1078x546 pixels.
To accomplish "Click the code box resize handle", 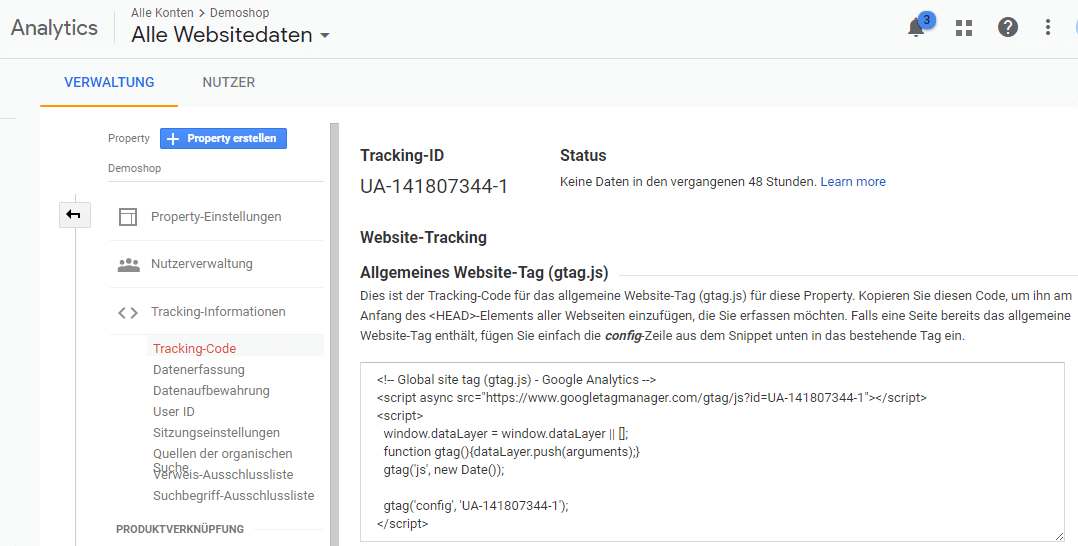I will tap(1059, 536).
